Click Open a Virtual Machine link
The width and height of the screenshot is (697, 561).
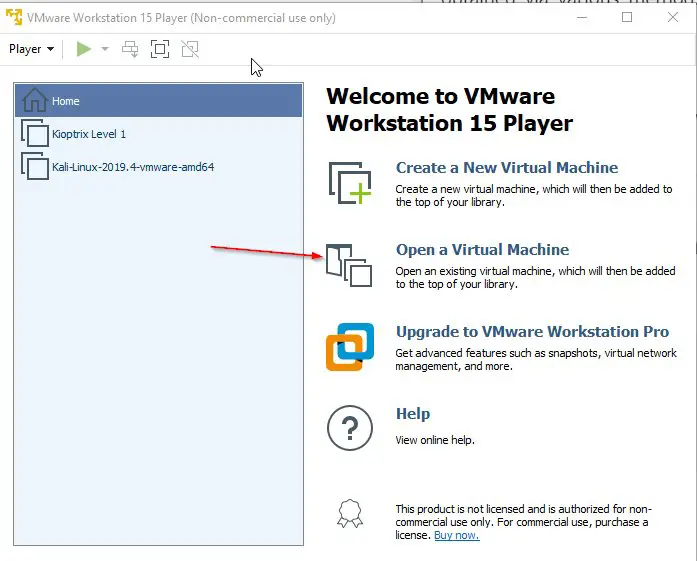[482, 250]
